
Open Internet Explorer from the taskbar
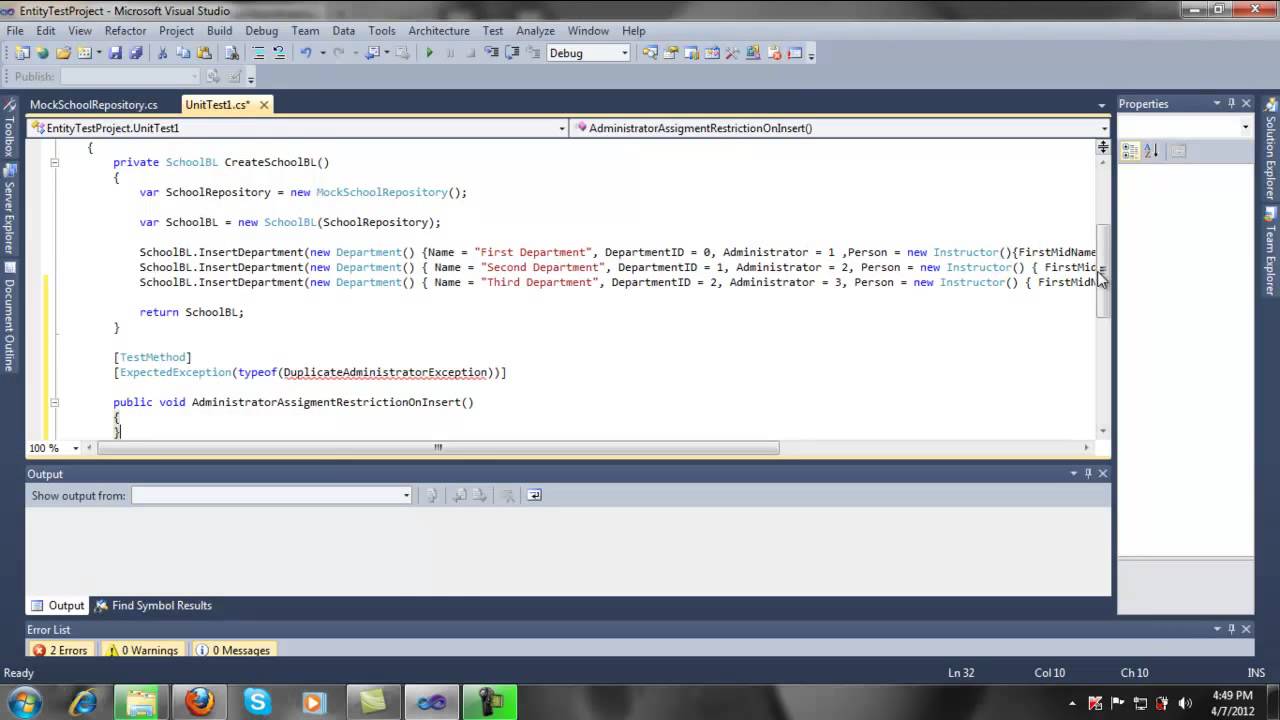[83, 702]
